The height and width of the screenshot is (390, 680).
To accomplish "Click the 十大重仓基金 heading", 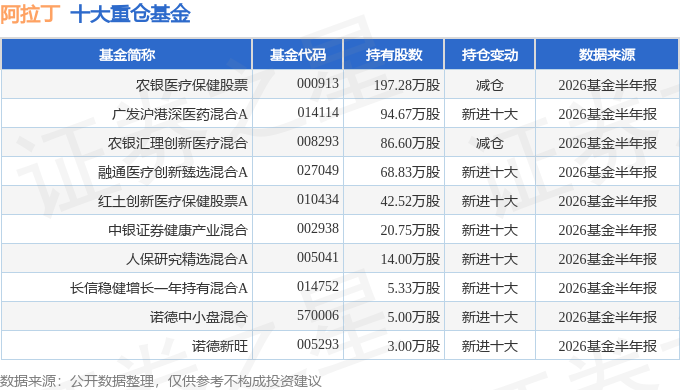I will pos(130,13).
